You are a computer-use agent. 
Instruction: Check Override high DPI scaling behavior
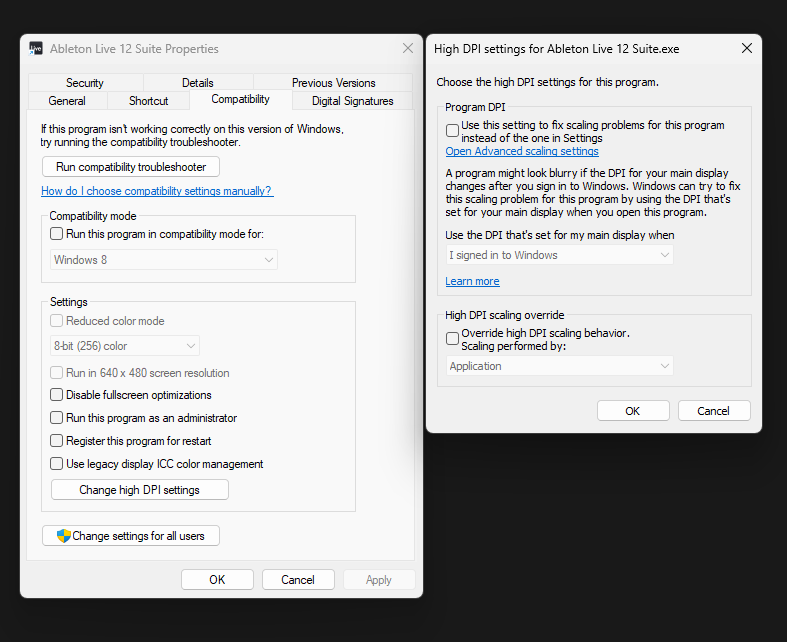pos(453,339)
